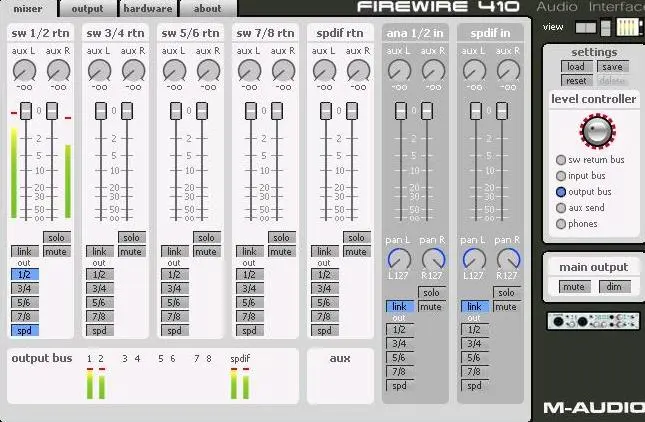Select the narrow single-strip view icon
Image resolution: width=645 pixels, height=422 pixels.
[606, 28]
